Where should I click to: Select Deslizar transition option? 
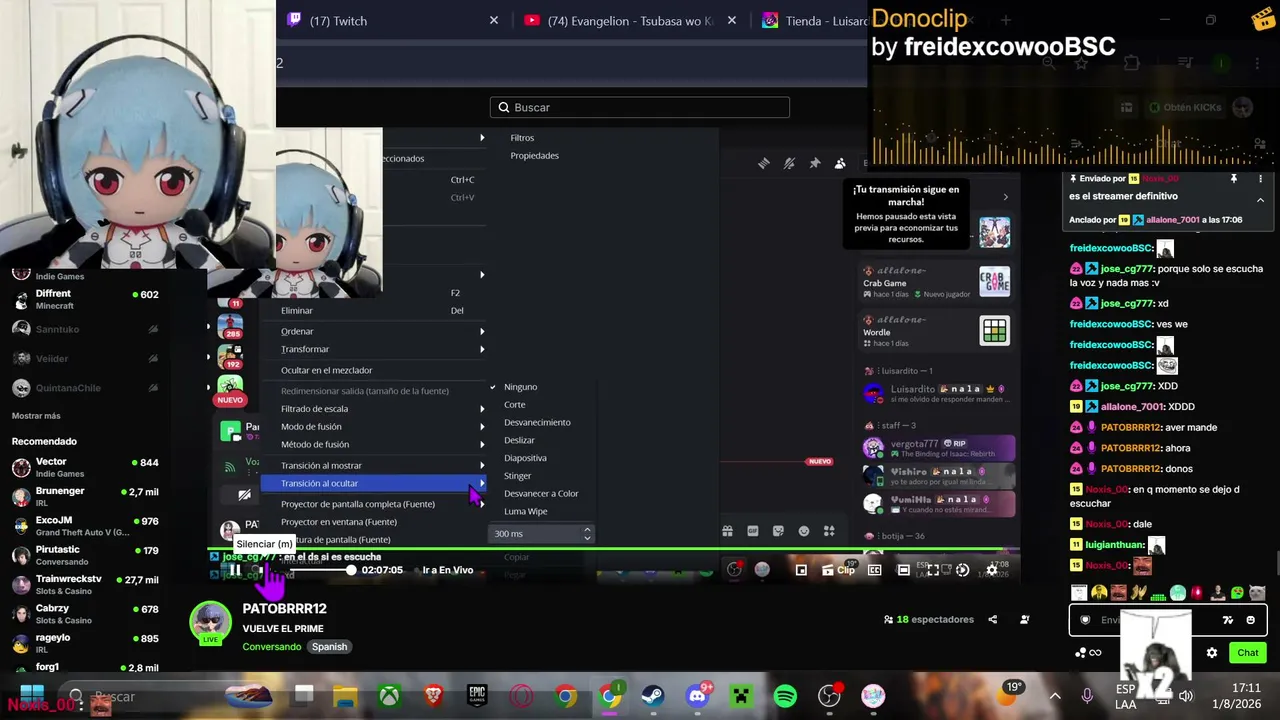tap(519, 441)
